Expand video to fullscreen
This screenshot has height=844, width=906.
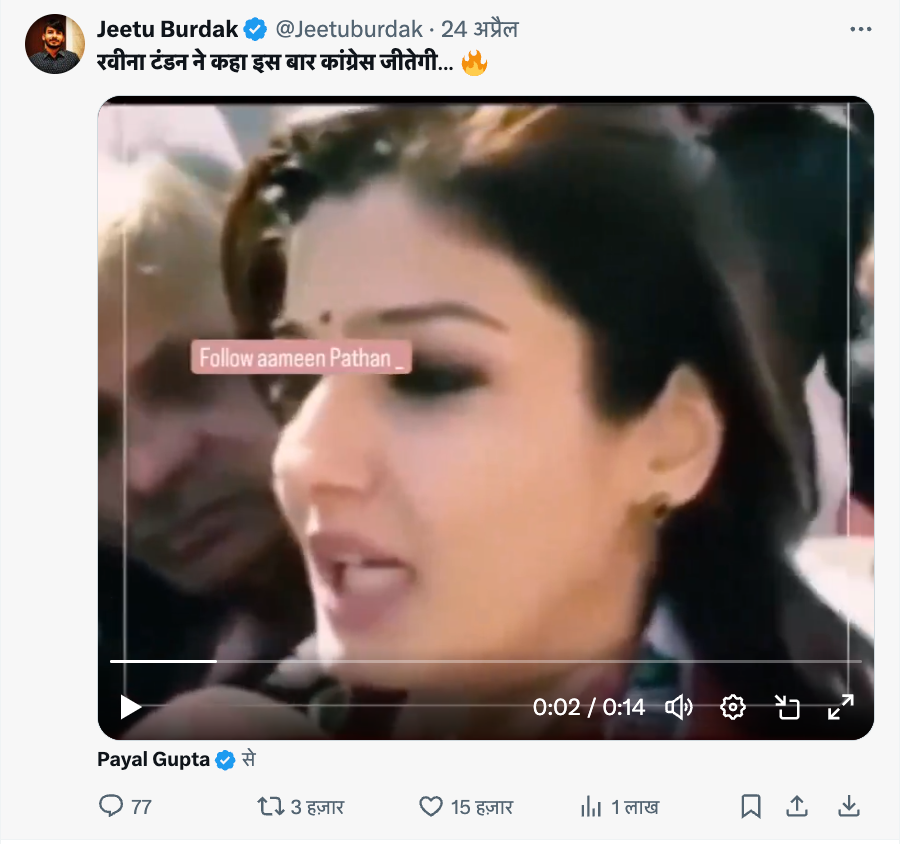(841, 707)
